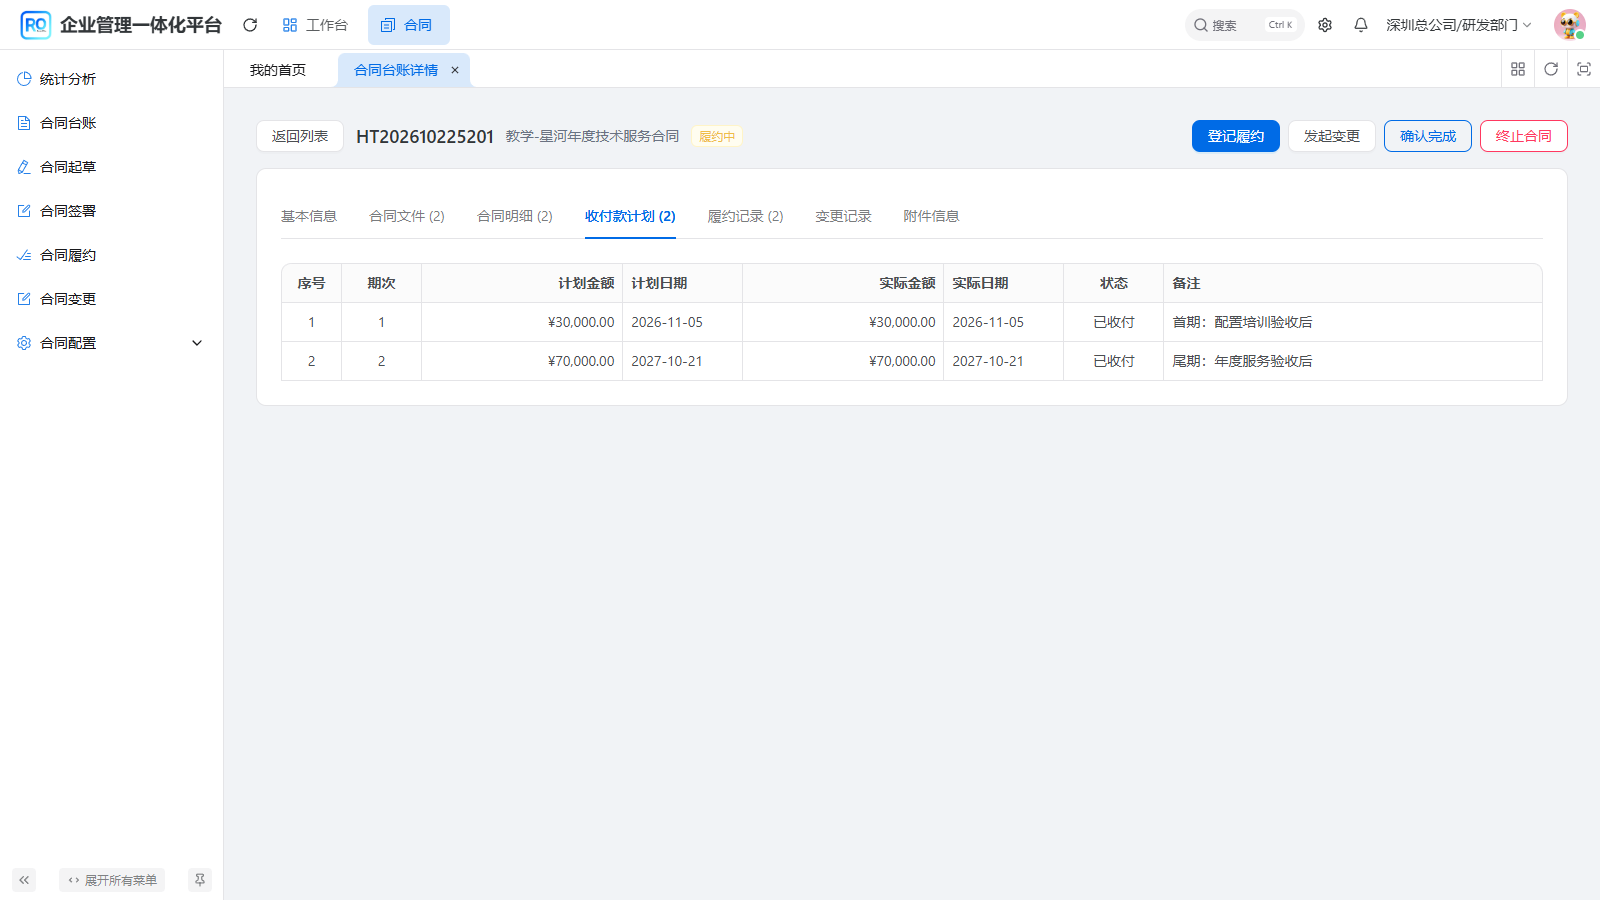Viewport: 1600px width, 900px height.
Task: Click 展开所有菜单 button
Action: tap(112, 880)
